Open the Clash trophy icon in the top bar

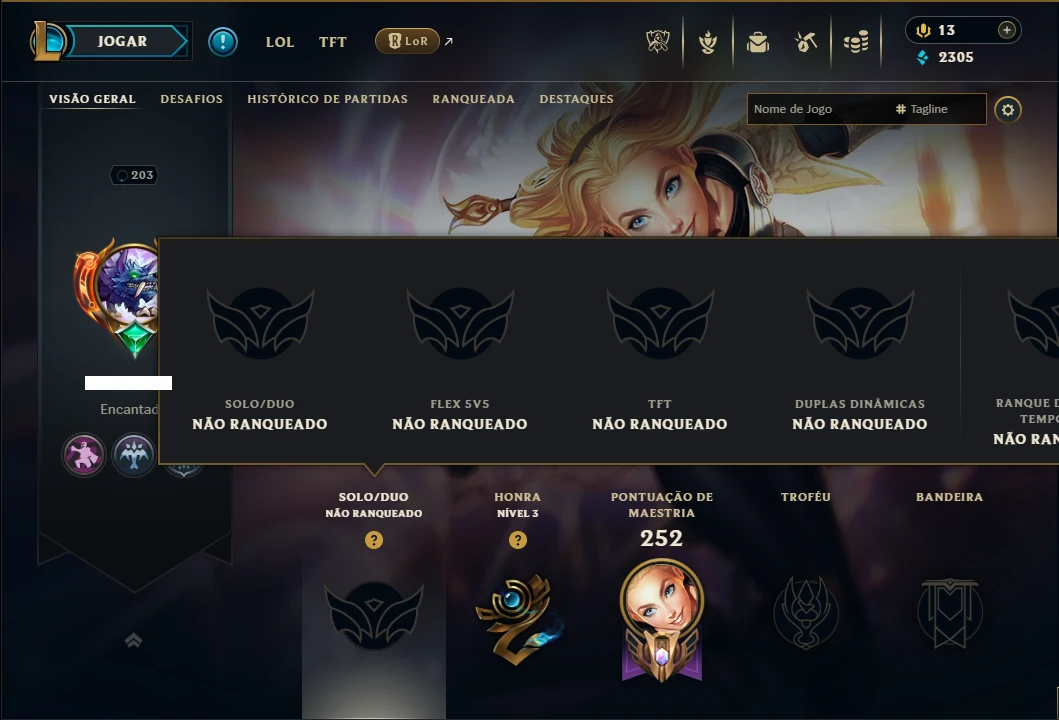tap(657, 42)
